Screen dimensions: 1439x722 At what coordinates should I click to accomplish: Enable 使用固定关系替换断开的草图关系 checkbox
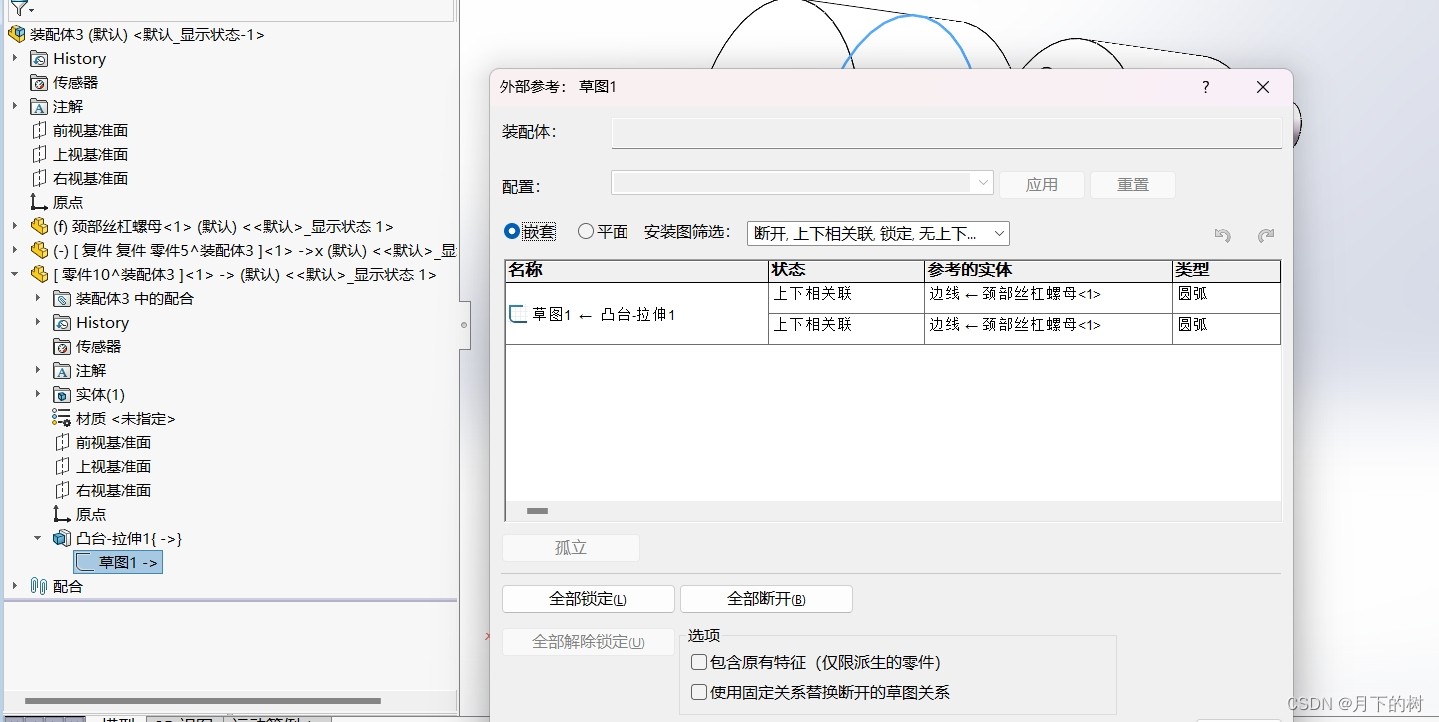click(x=699, y=692)
